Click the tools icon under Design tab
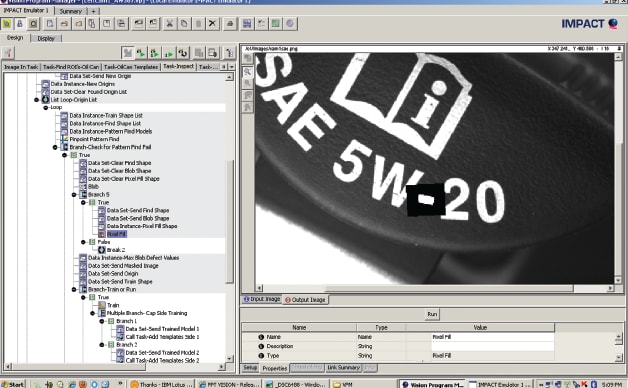Viewport: 628px width, 388px height. pyautogui.click(x=8, y=52)
